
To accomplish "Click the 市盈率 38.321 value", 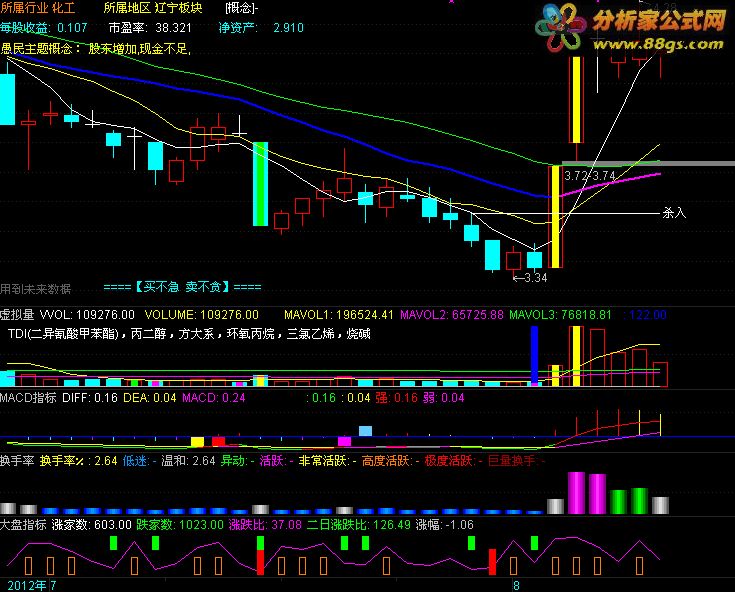I will 150,28.
